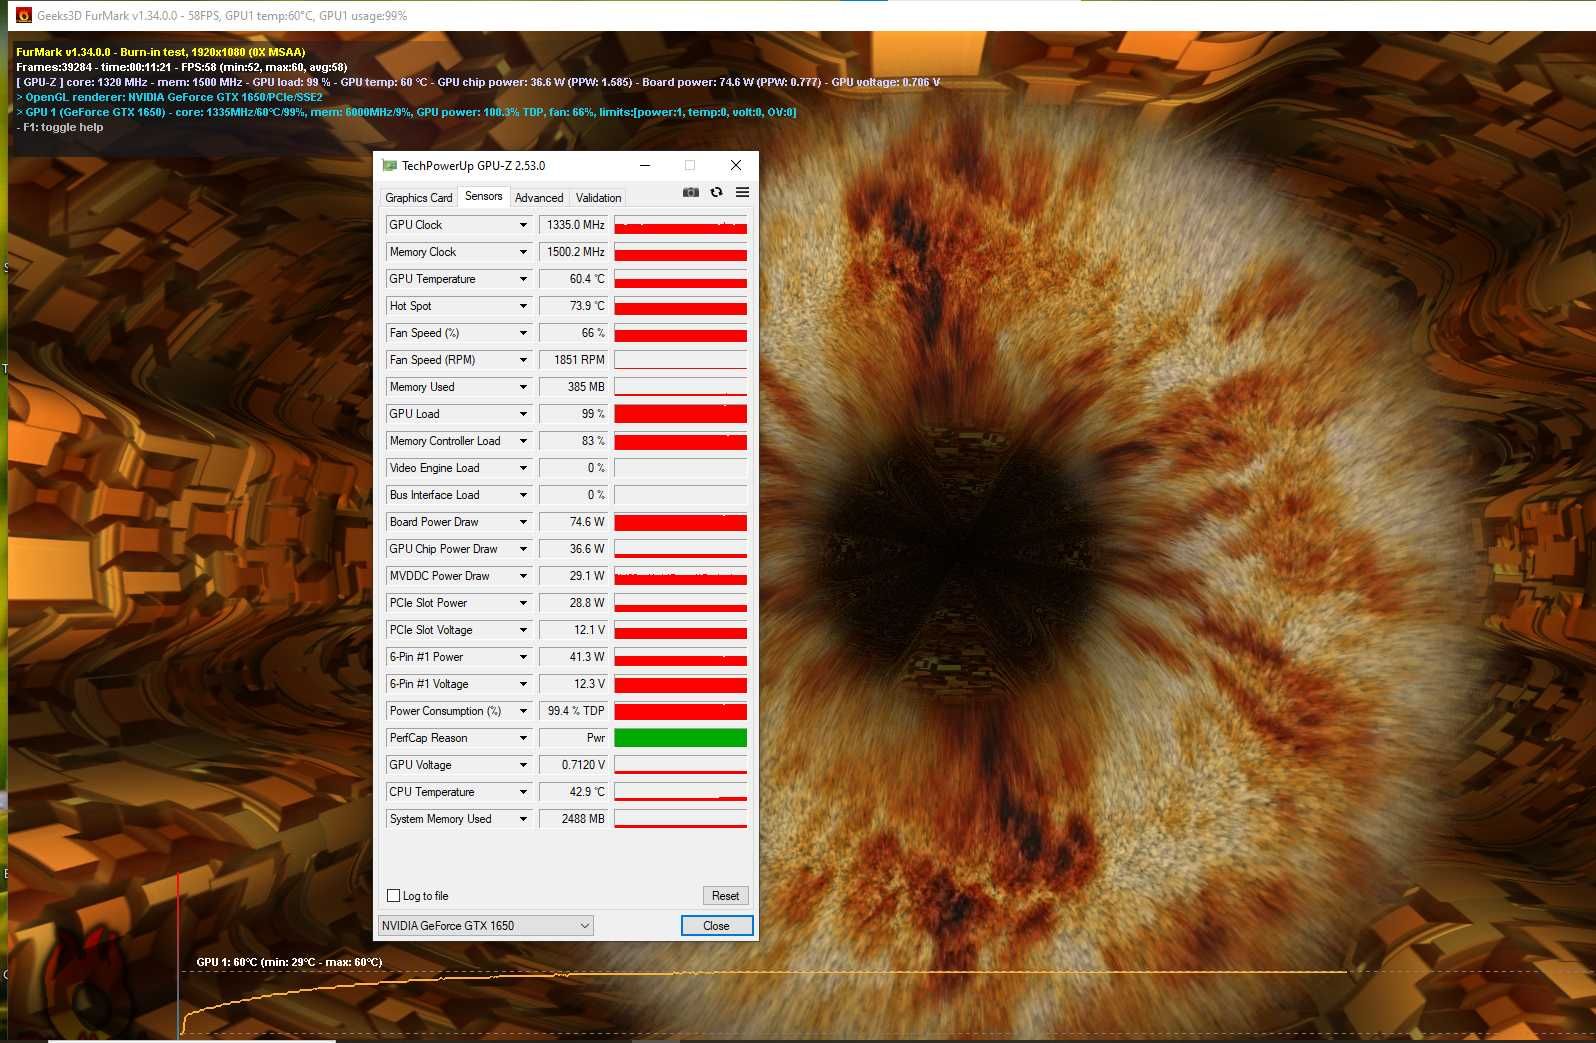Viewport: 1596px width, 1043px height.
Task: Expand the 6-Pin #1 Power dropdown
Action: 523,657
